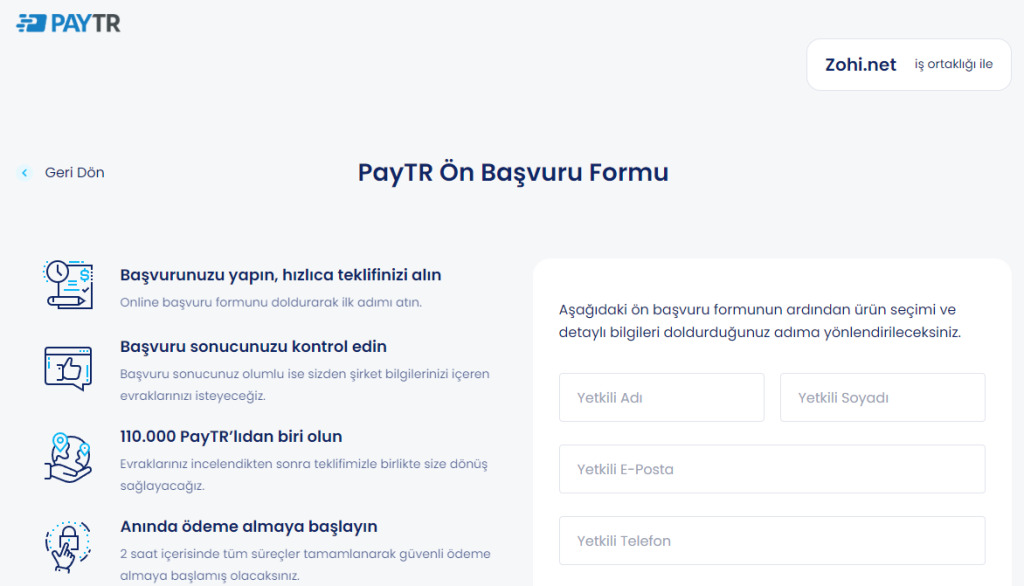Open the Zohi.net partner label
This screenshot has width=1024, height=586.
[x=860, y=65]
